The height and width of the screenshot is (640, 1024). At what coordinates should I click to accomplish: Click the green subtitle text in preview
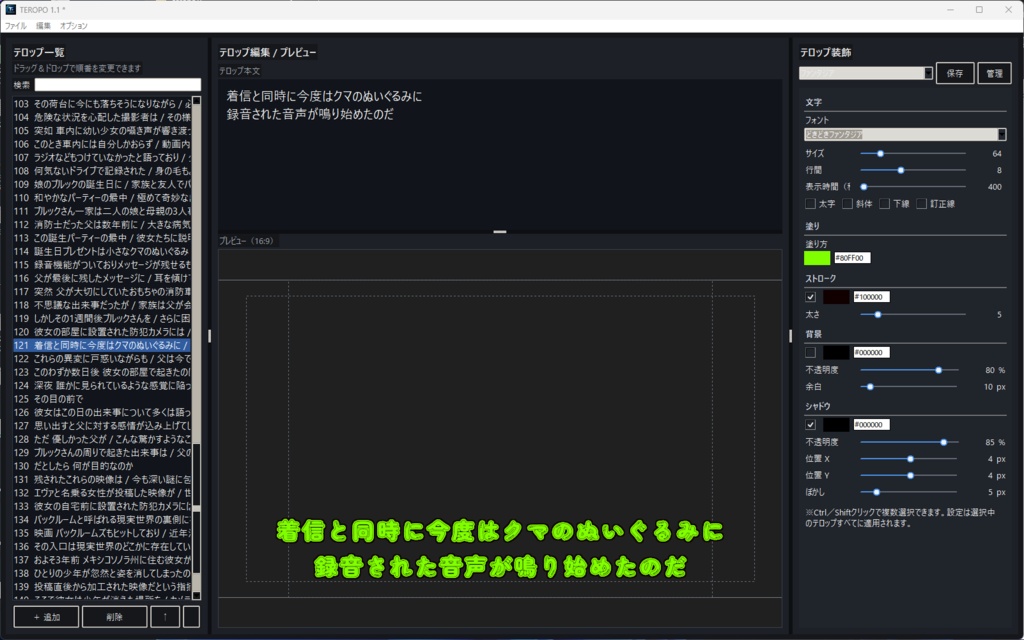500,549
